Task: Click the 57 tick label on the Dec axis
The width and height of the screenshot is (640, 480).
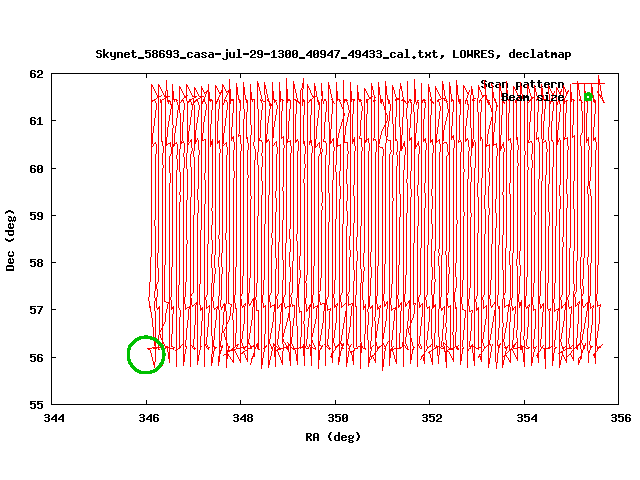Action: 36,310
